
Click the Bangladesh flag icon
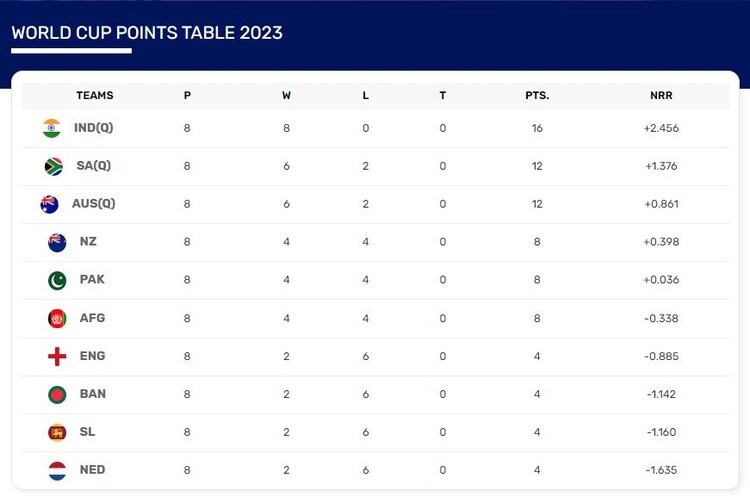[x=57, y=394]
